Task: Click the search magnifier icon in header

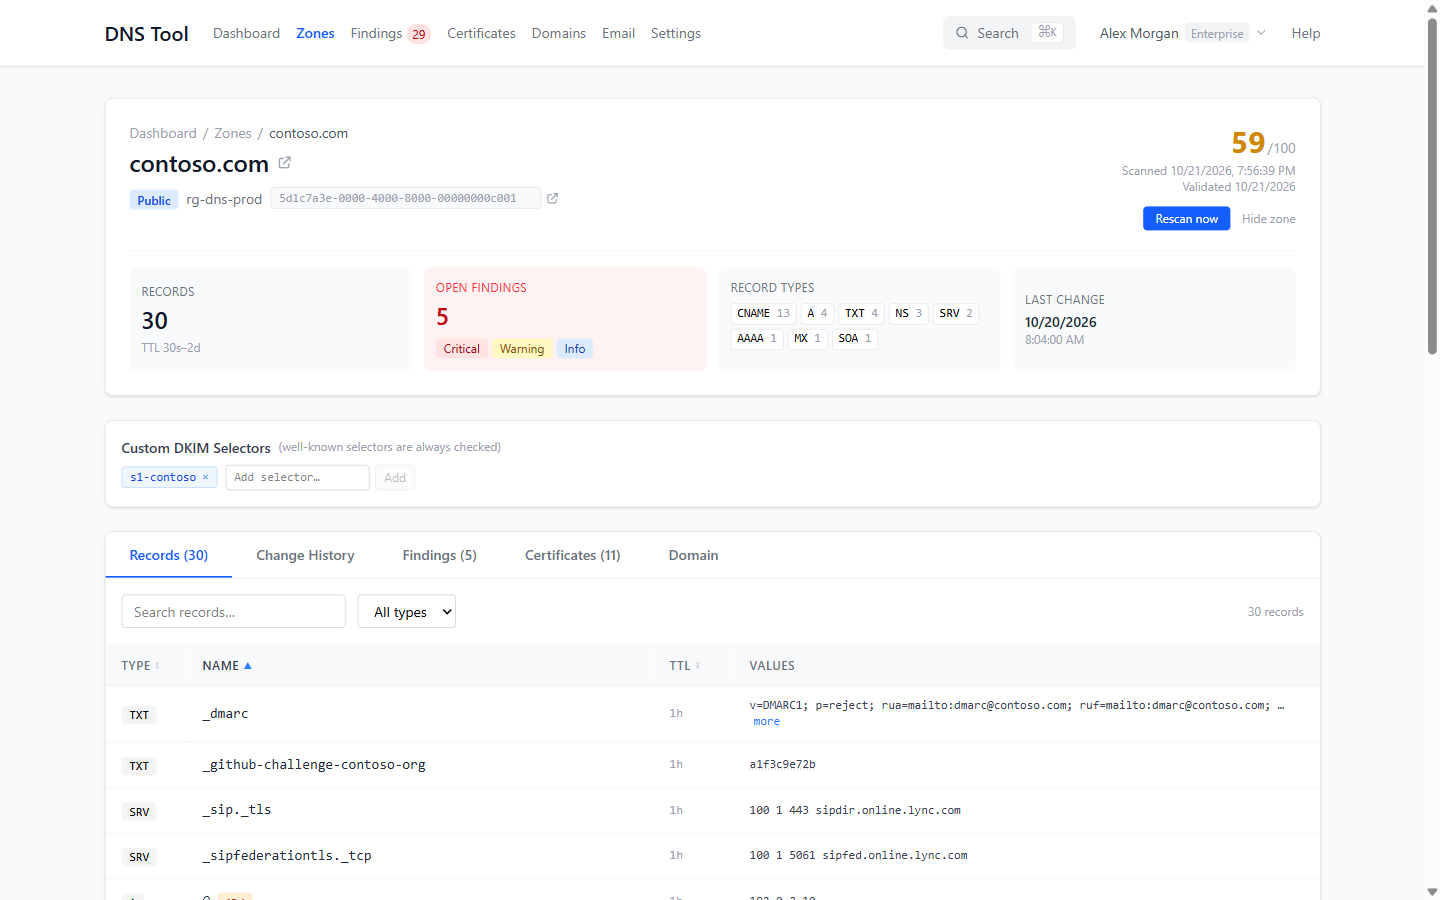Action: coord(962,33)
